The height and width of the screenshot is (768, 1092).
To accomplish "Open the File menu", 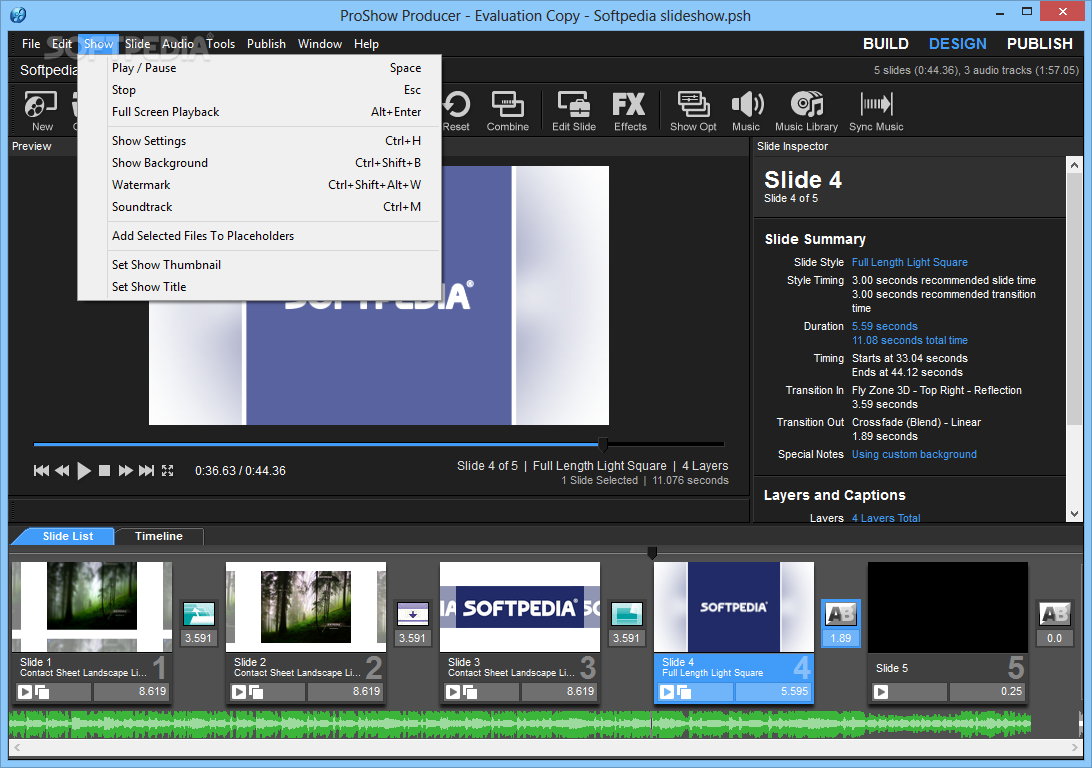I will pos(31,44).
